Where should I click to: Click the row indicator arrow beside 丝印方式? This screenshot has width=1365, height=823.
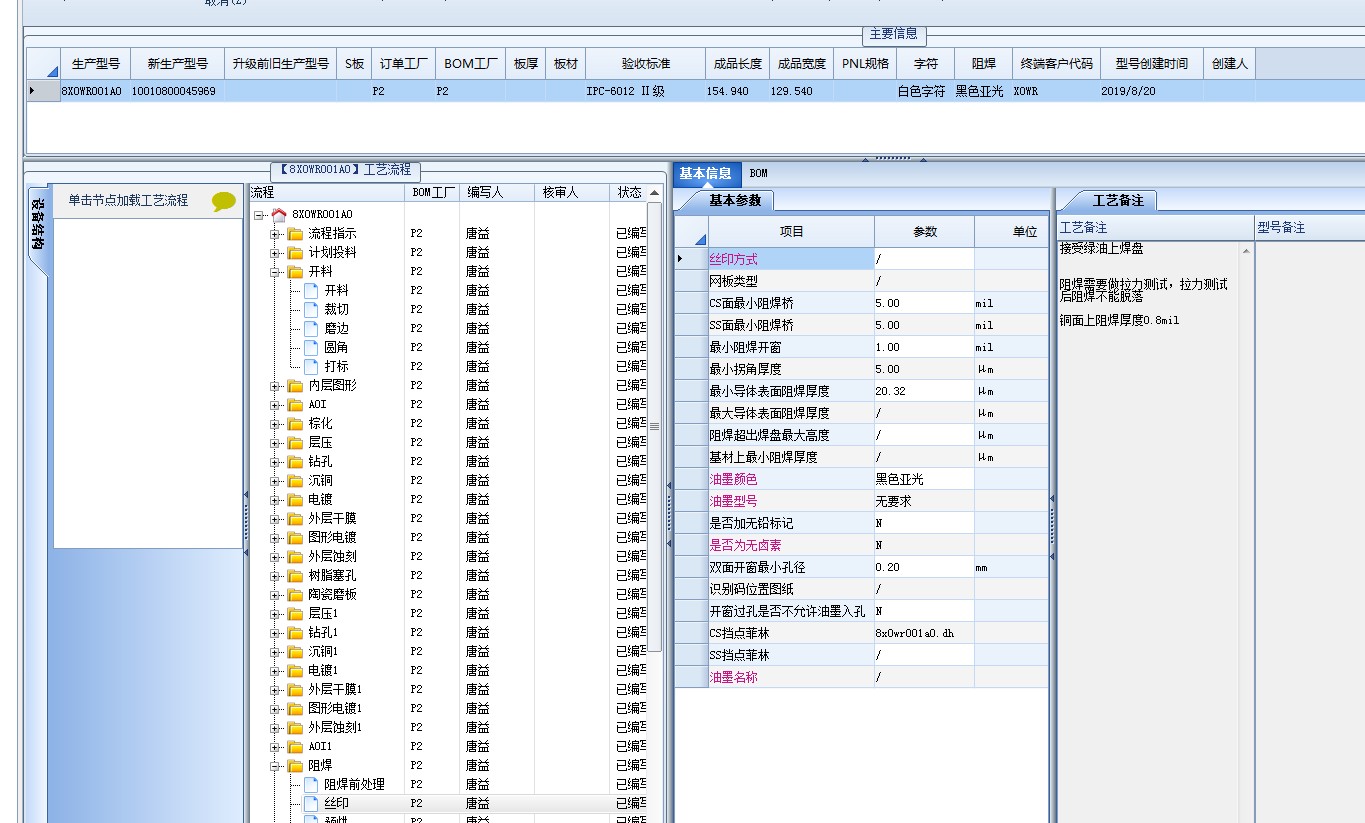point(681,259)
